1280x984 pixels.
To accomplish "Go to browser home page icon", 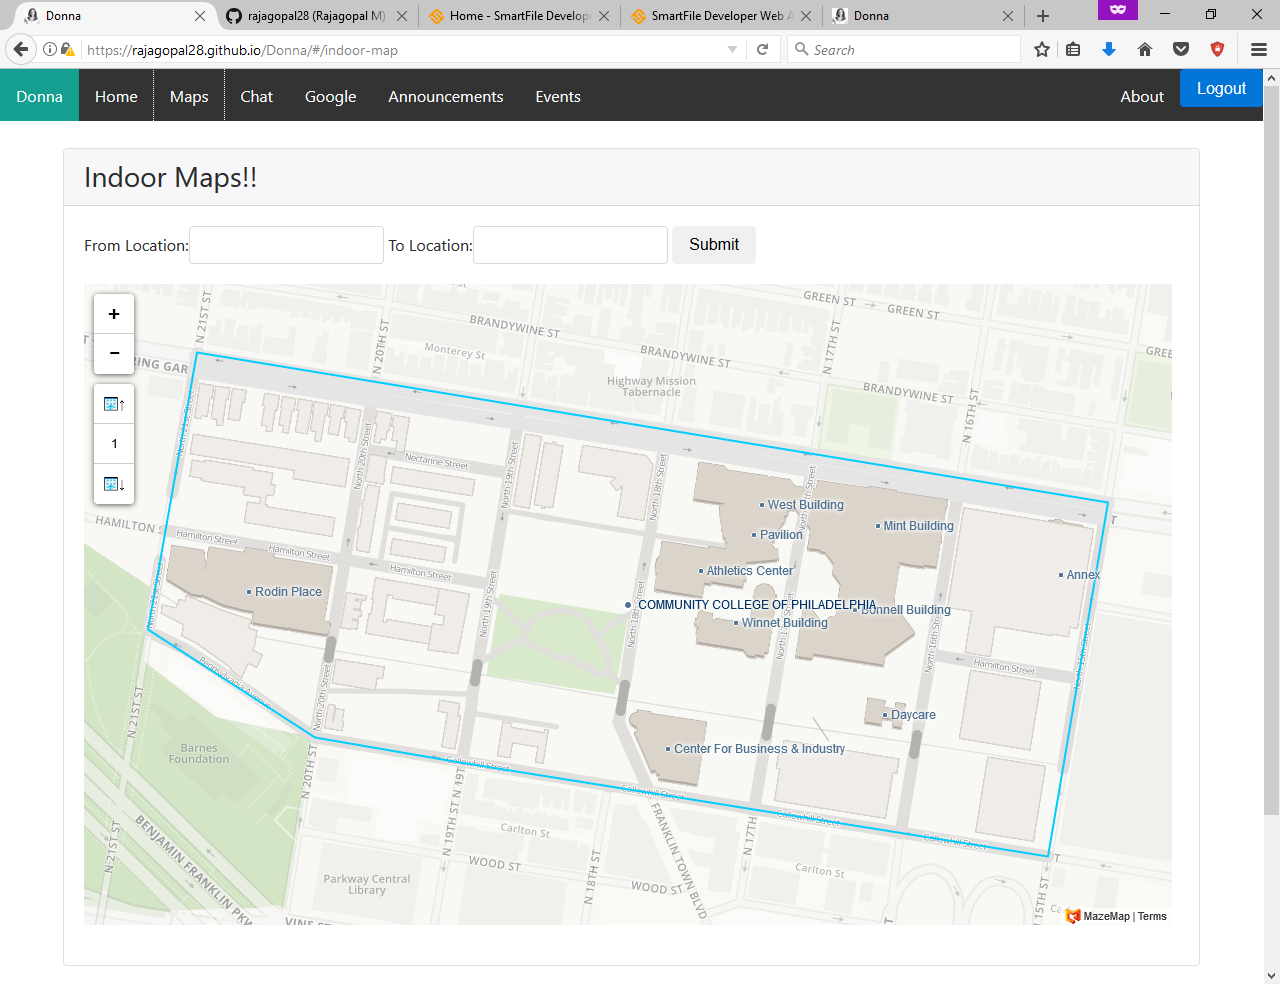I will (1145, 49).
